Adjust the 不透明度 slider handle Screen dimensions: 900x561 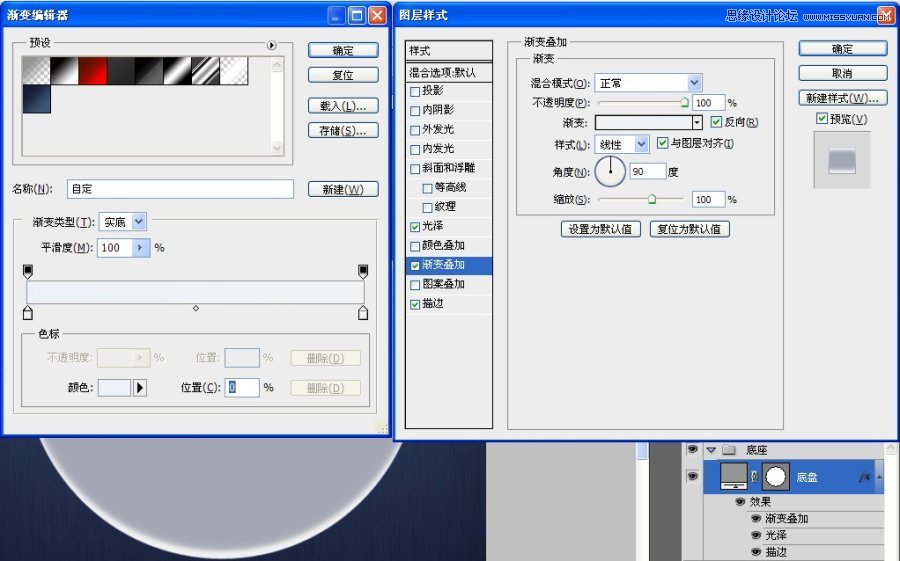[x=684, y=103]
